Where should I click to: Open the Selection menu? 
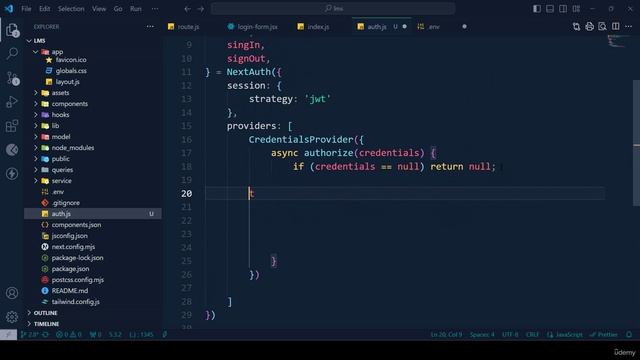coord(71,9)
